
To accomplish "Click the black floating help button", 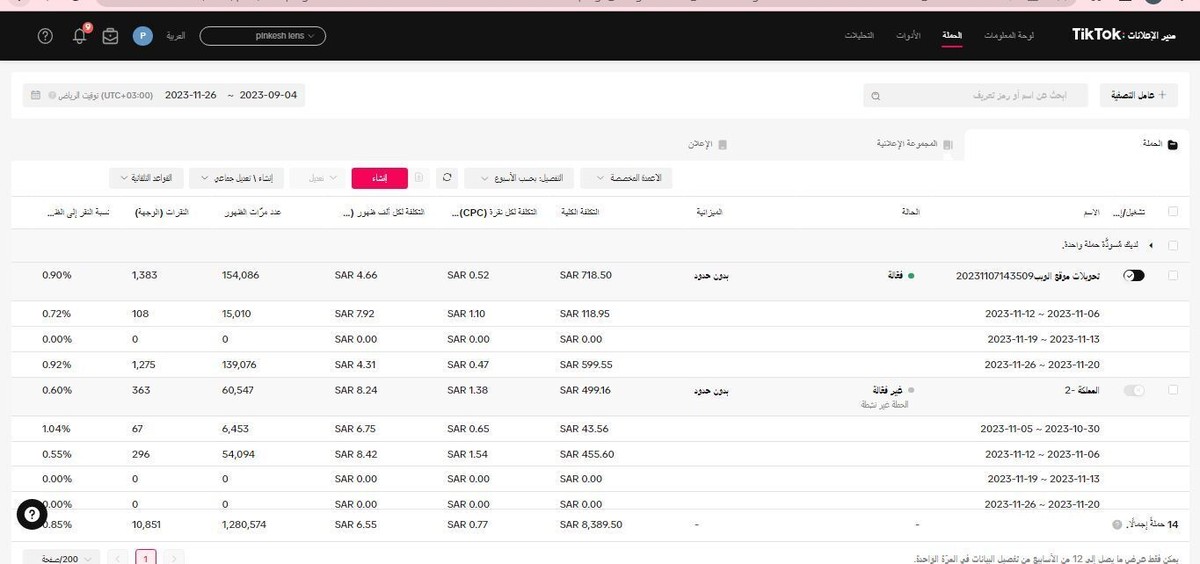I will (32, 514).
